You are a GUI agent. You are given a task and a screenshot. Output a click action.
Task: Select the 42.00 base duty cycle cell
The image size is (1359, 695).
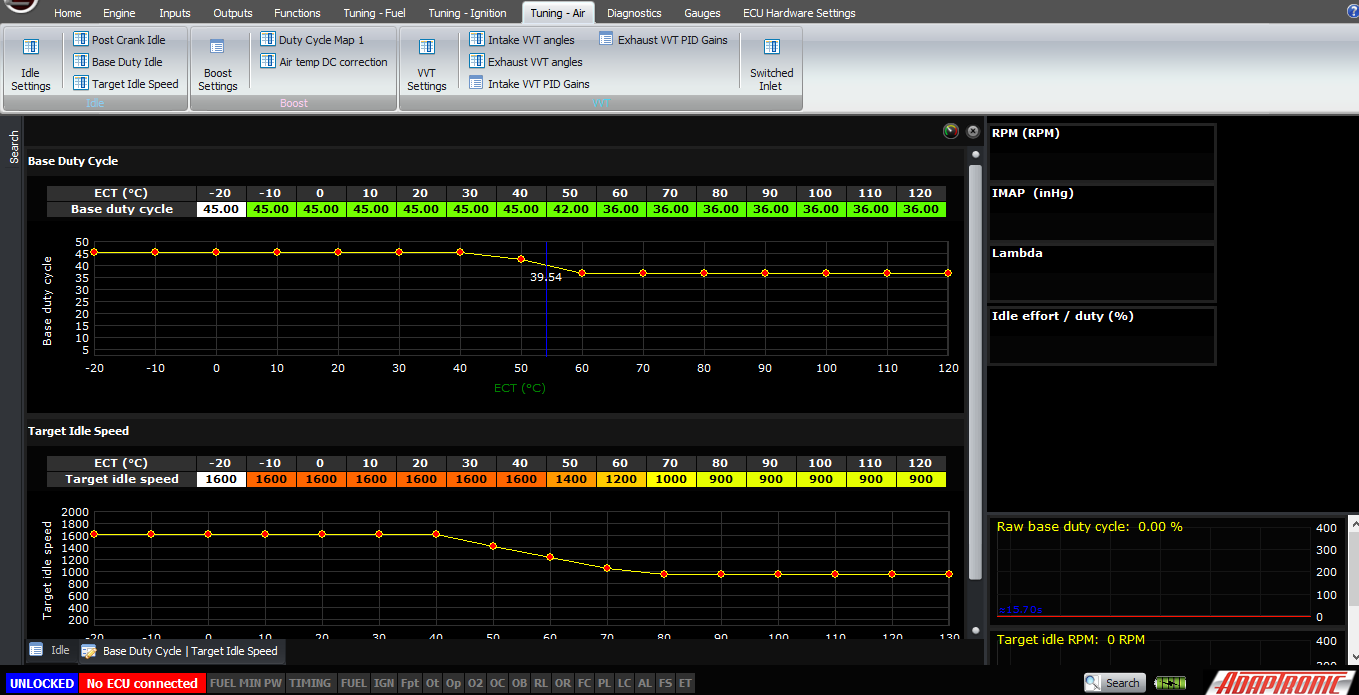coord(571,209)
